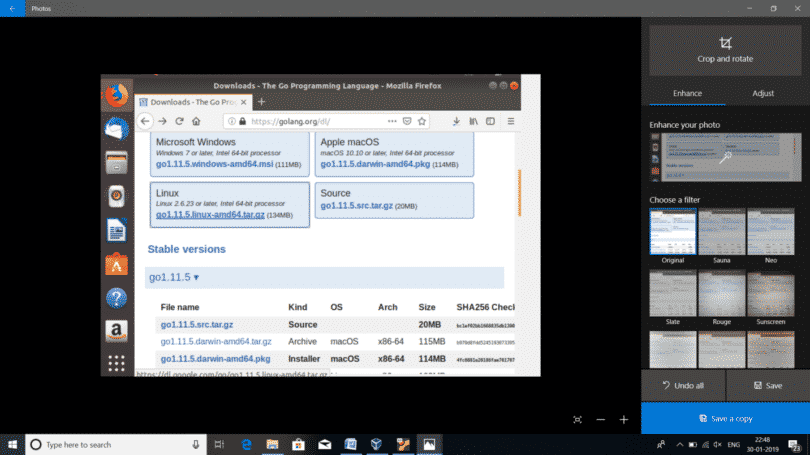Screen dimensions: 810x455
Task: Click the pictured go1.11.5.linux-amd64.tar.gz link
Action: (x=210, y=215)
